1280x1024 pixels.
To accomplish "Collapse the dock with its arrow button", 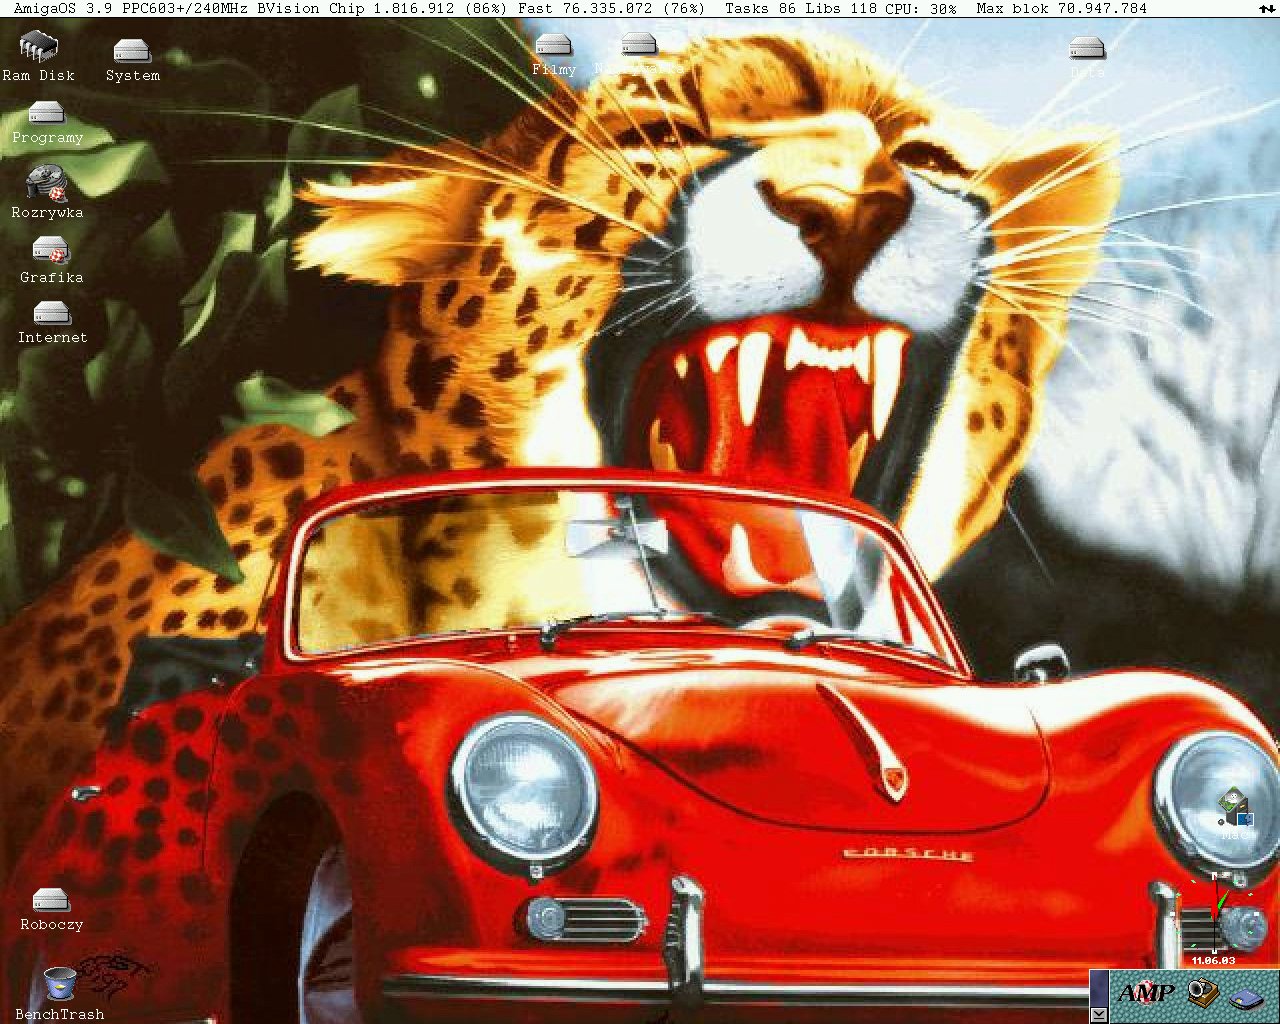I will pyautogui.click(x=1099, y=1014).
